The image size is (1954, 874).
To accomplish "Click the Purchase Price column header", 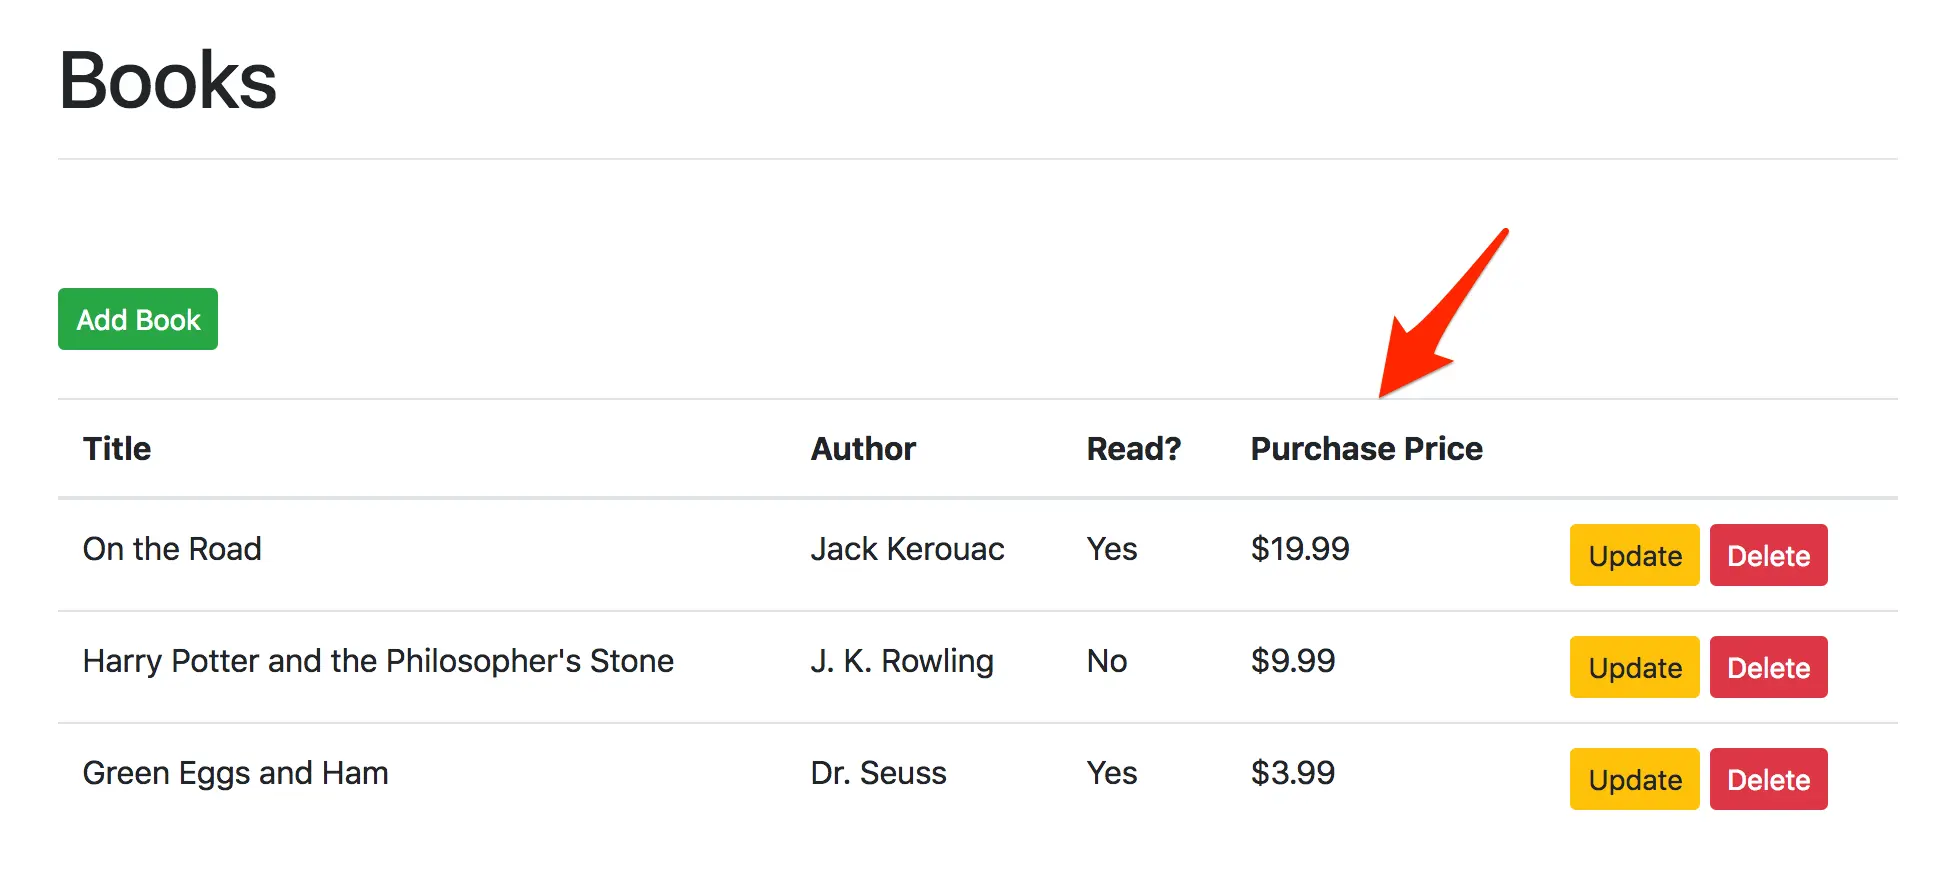I will pyautogui.click(x=1366, y=449).
